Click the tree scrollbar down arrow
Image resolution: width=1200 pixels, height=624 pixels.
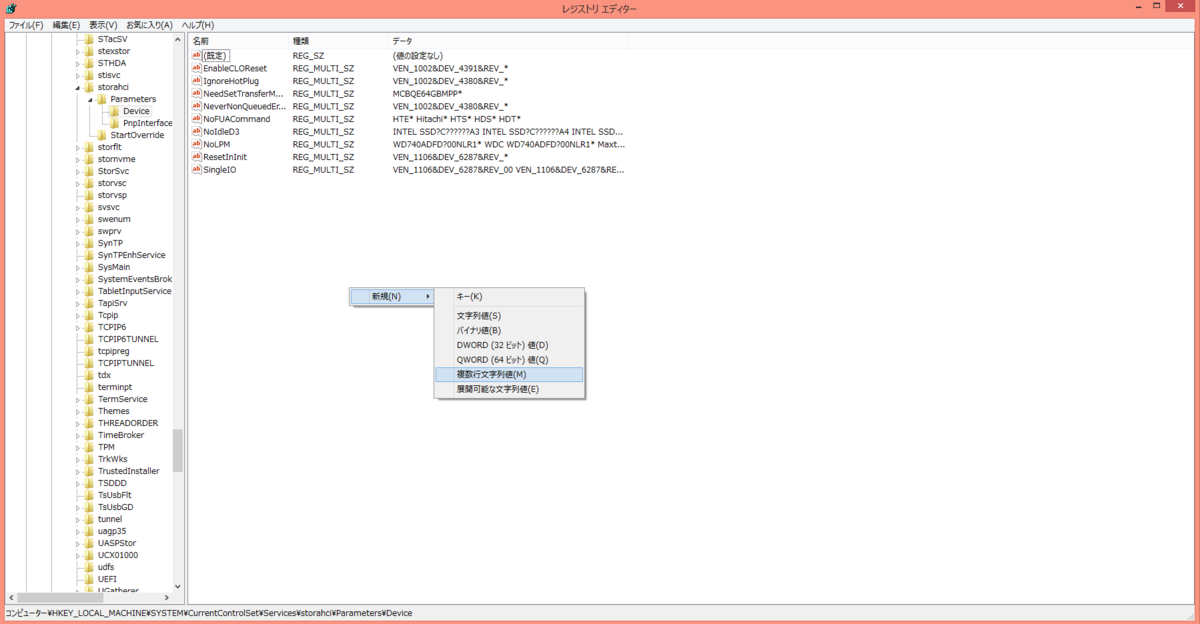[x=178, y=587]
